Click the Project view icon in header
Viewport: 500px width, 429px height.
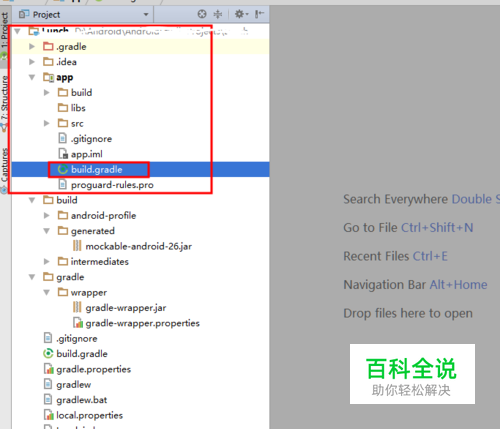coord(24,14)
